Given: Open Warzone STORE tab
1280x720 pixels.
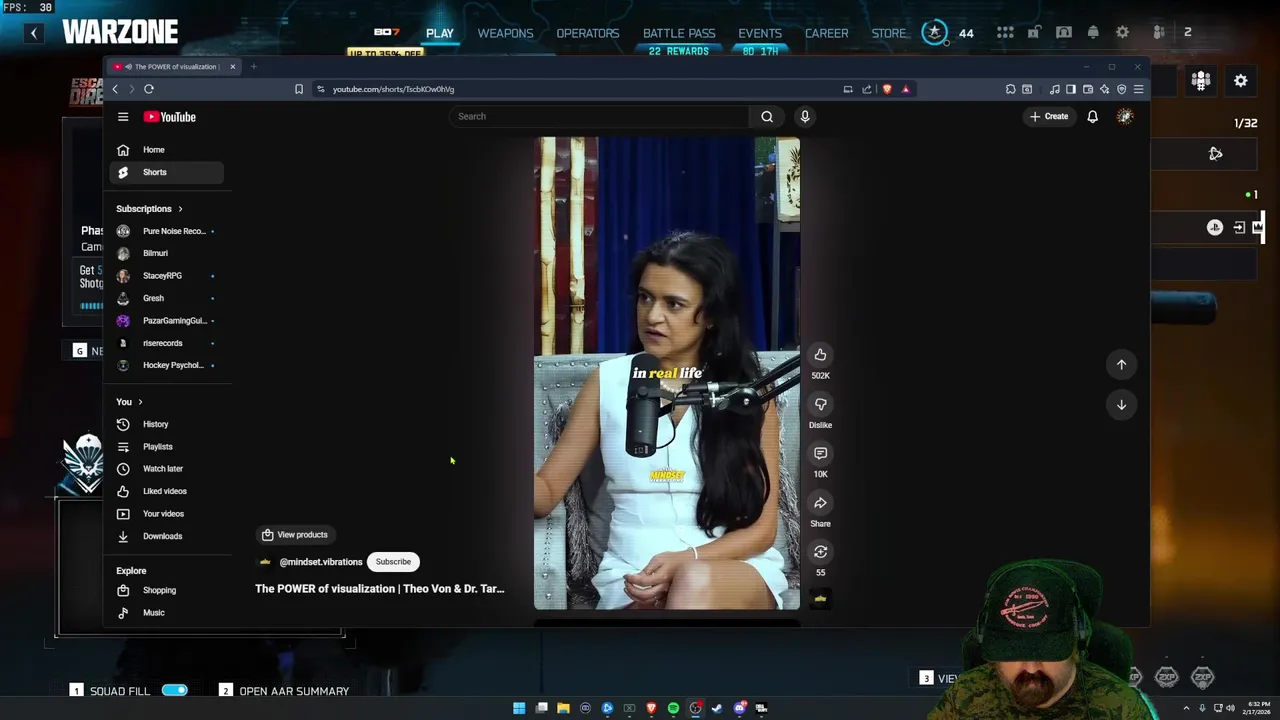Looking at the screenshot, I should 888,33.
